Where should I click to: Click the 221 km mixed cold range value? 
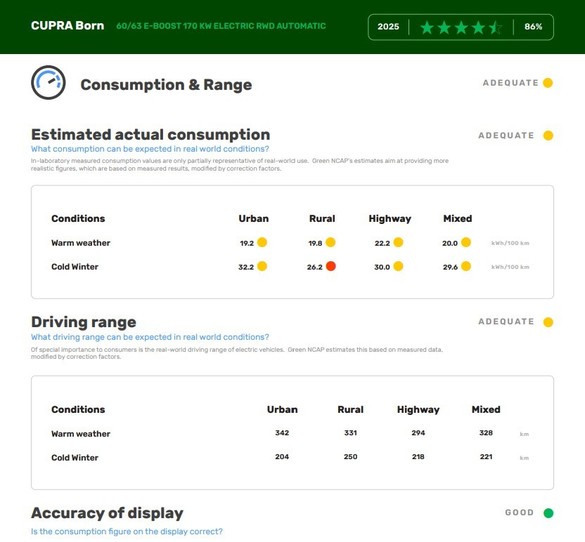(x=486, y=457)
